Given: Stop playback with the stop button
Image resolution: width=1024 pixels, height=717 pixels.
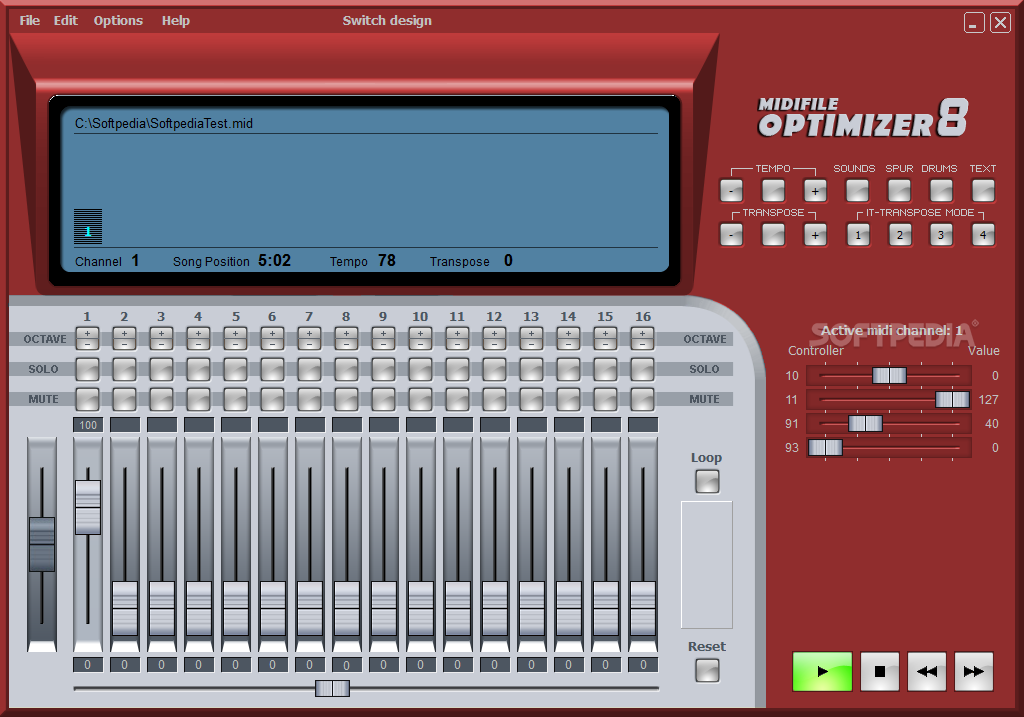Looking at the screenshot, I should [x=880, y=671].
